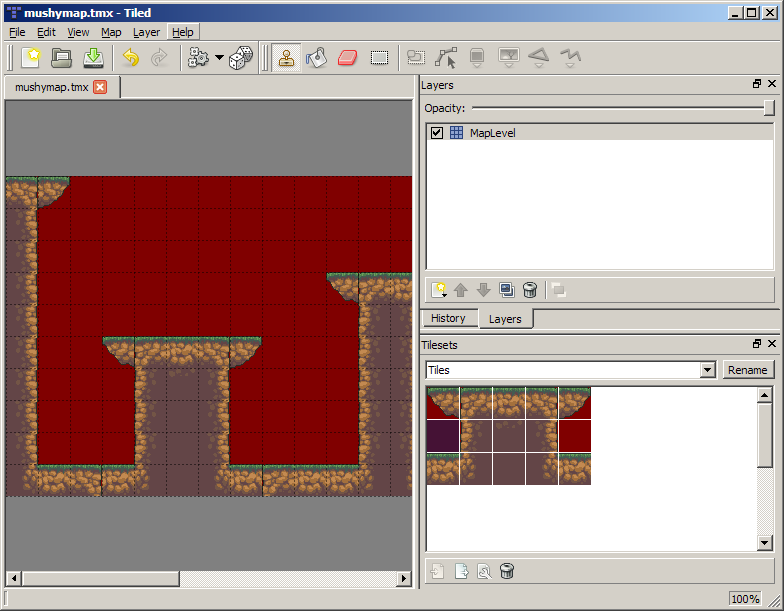Toggle other layers visibility icon

[x=558, y=290]
